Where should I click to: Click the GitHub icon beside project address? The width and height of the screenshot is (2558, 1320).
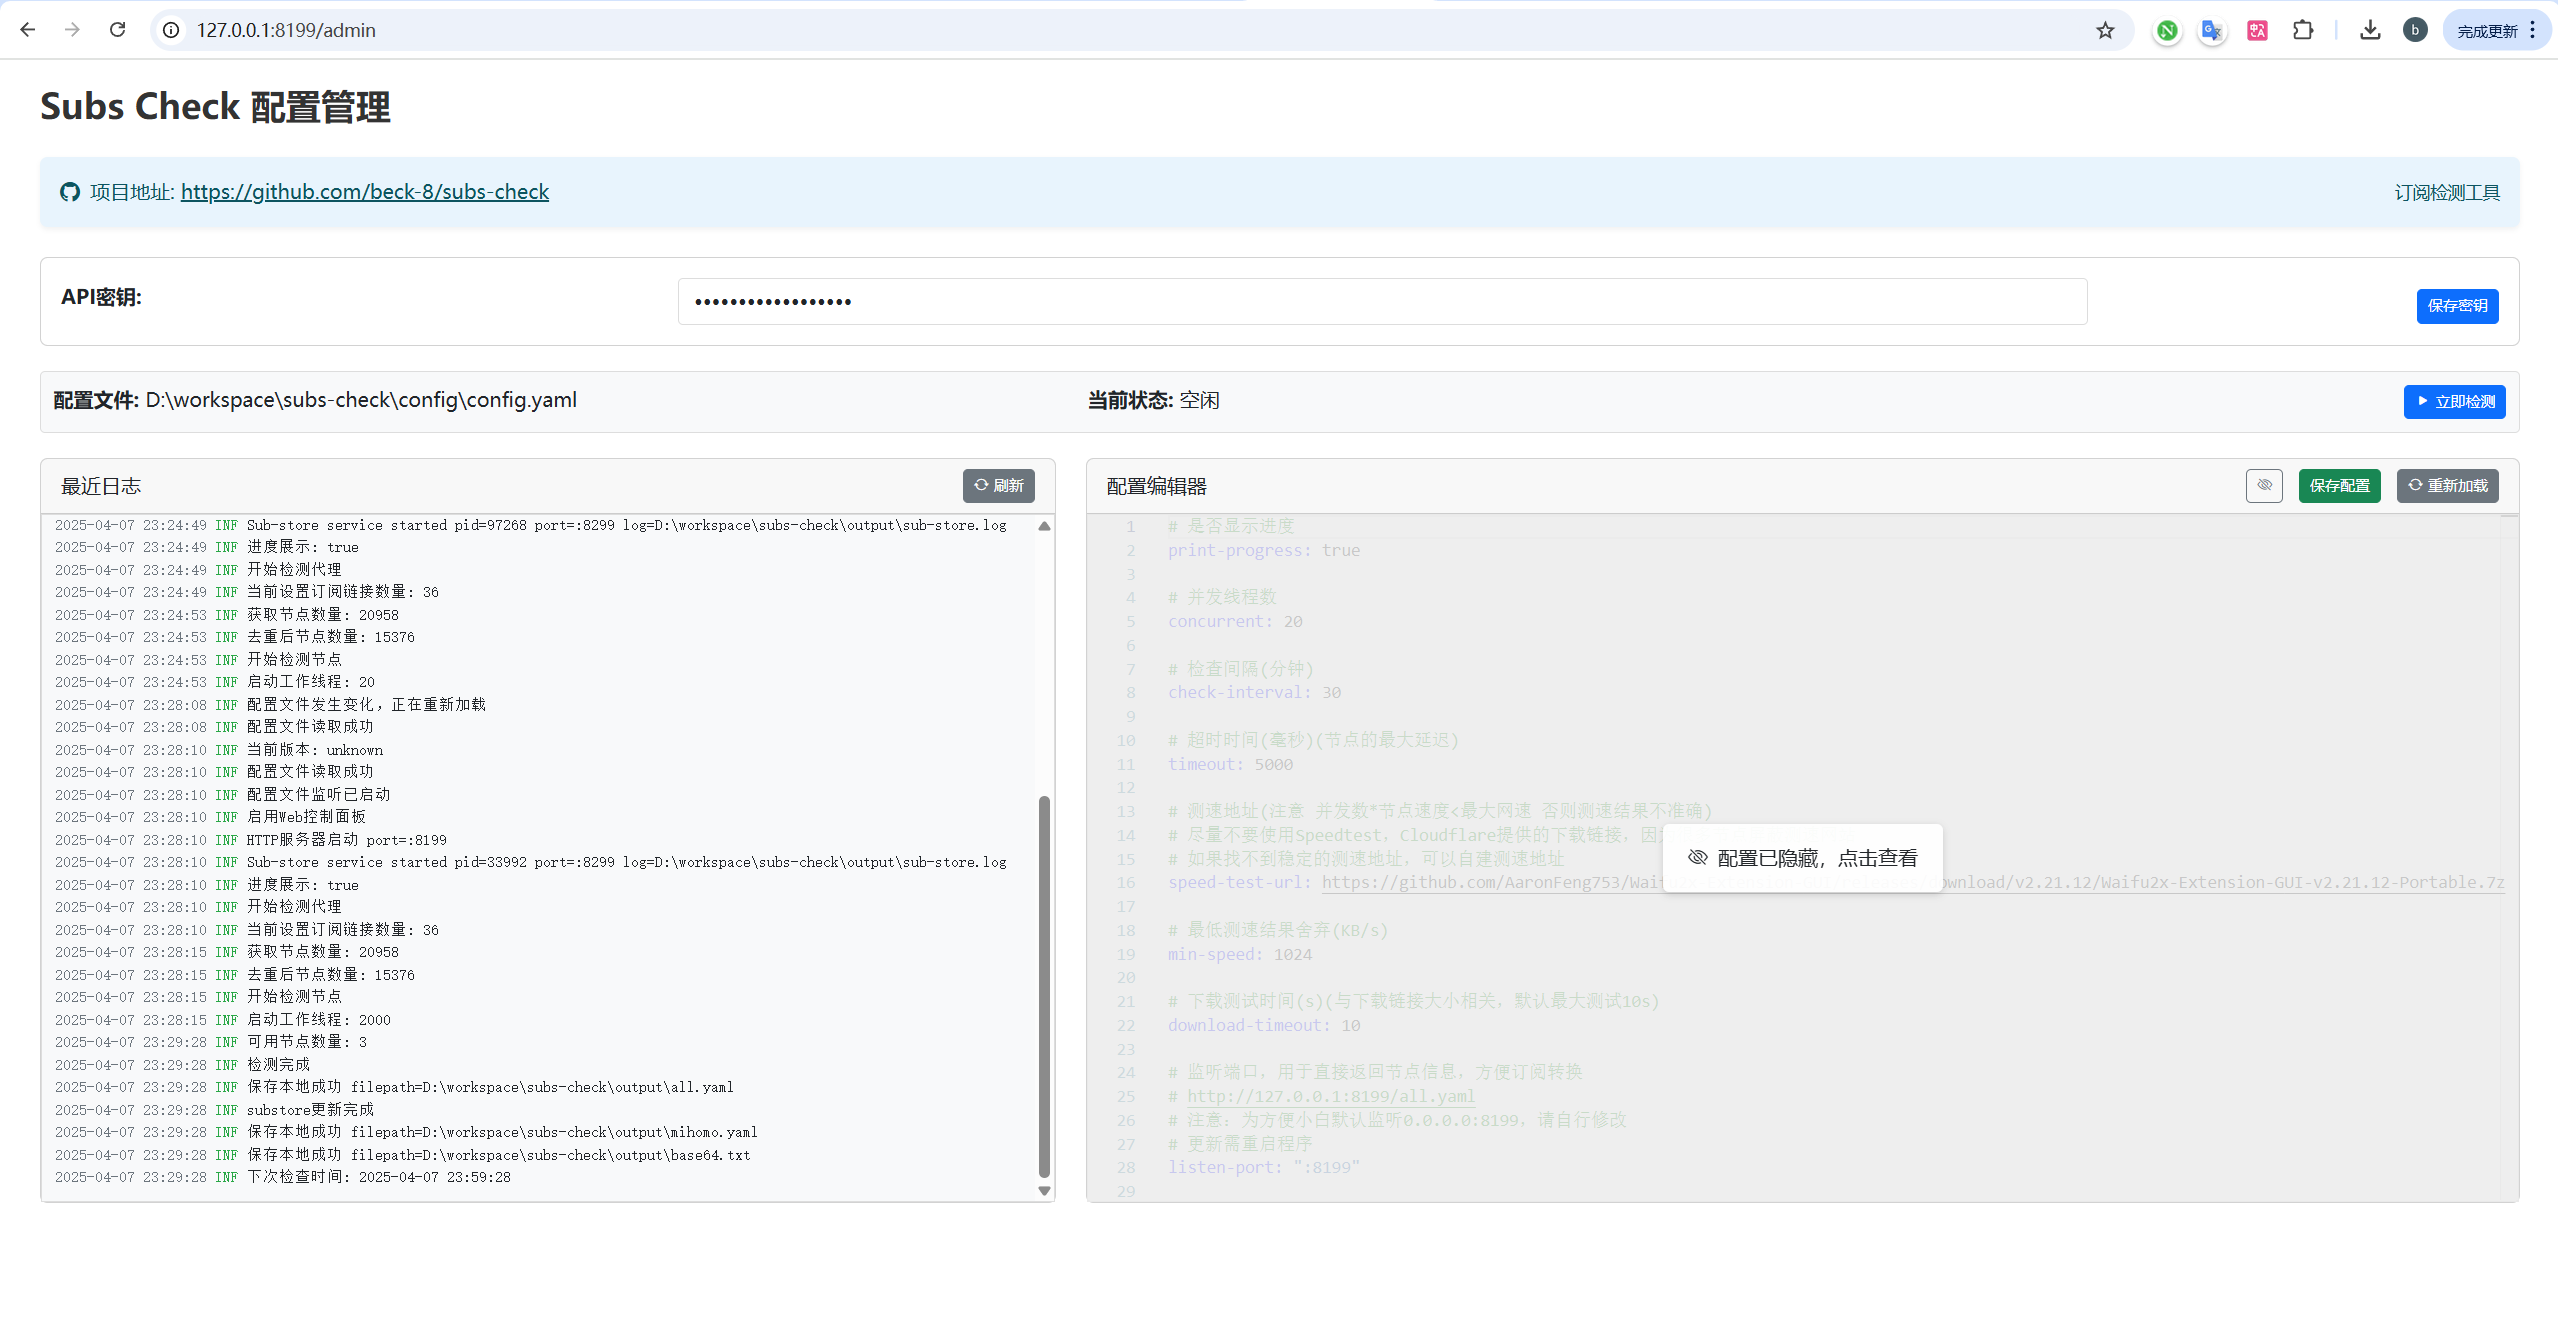pyautogui.click(x=69, y=192)
